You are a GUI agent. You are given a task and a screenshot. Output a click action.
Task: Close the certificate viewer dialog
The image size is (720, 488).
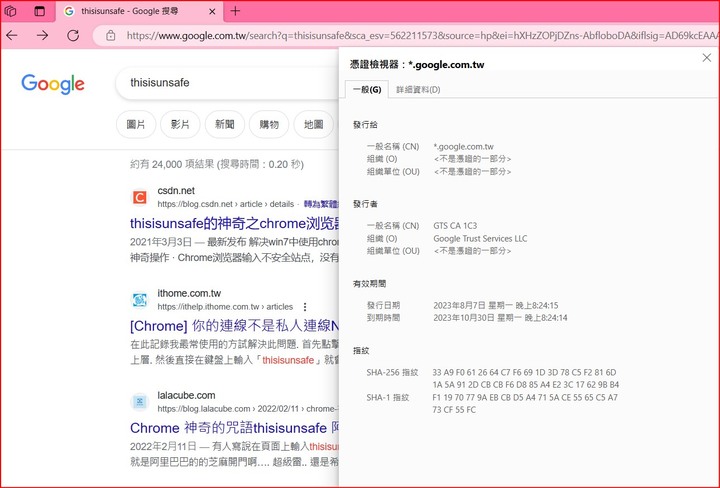tap(707, 58)
